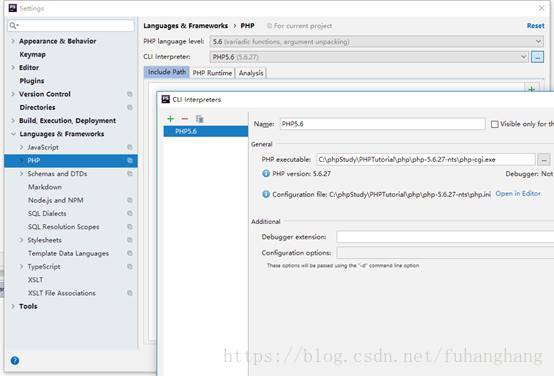Click the Debugger extension field

point(445,237)
